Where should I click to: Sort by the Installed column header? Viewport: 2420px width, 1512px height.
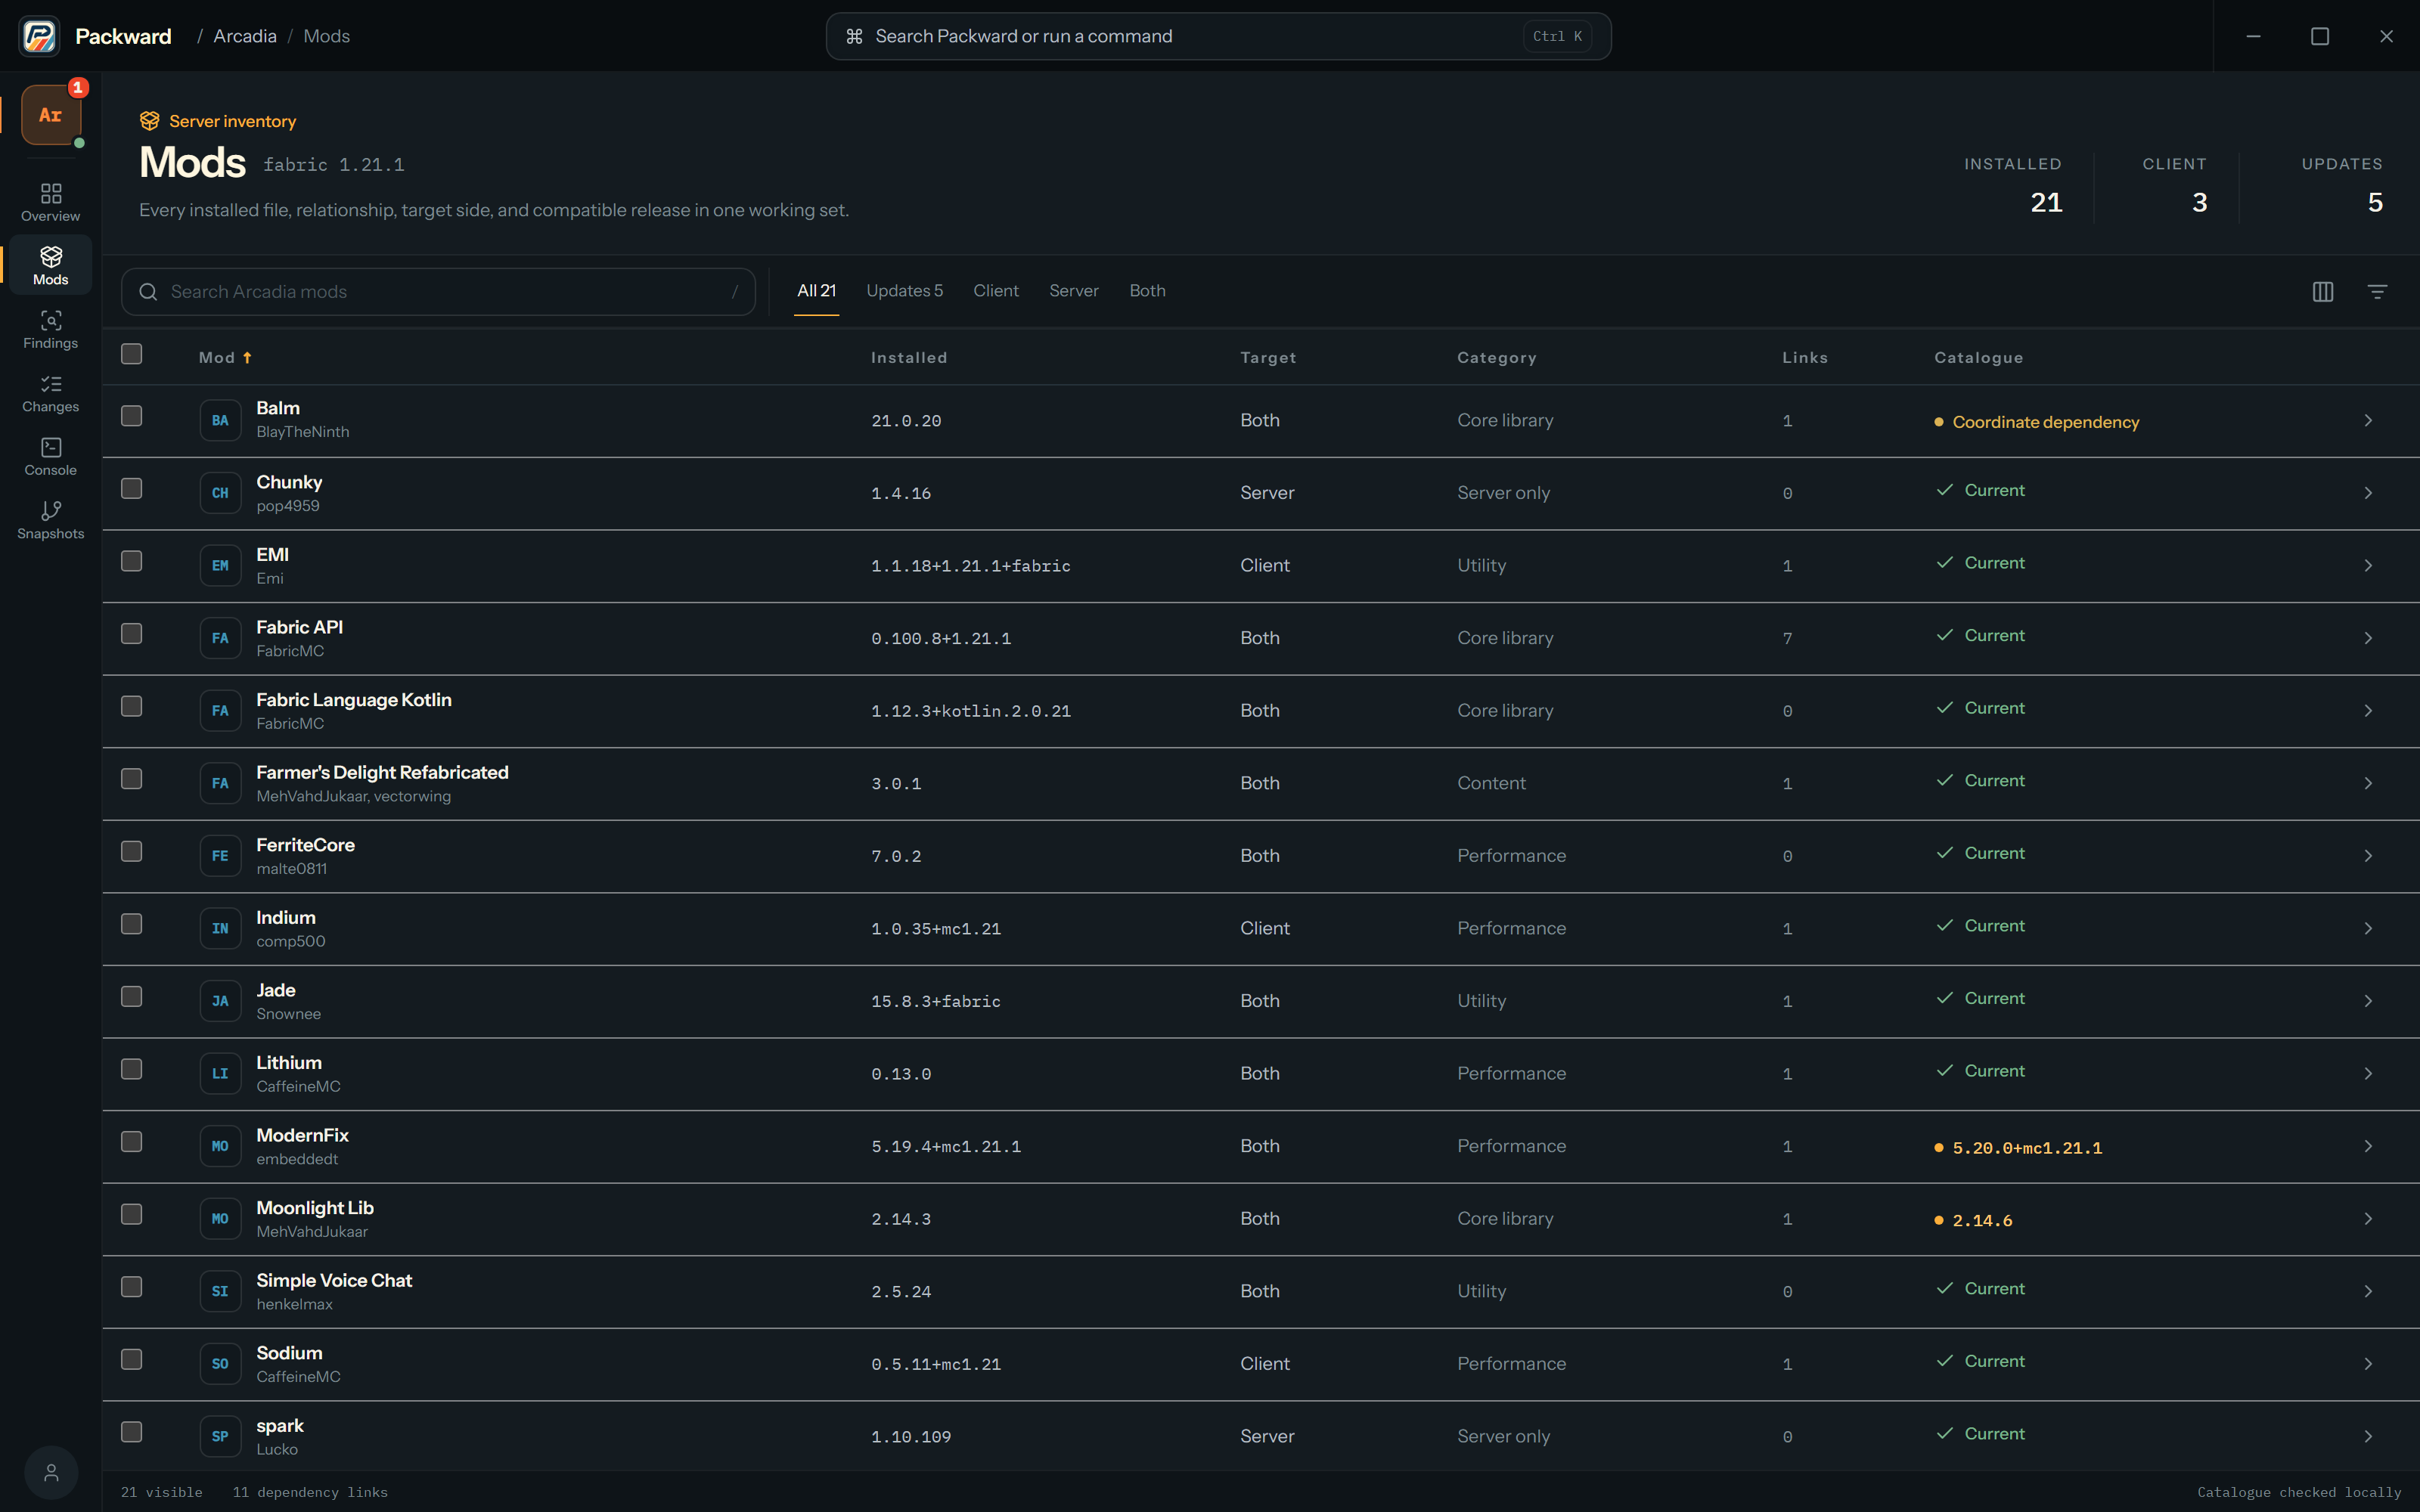[908, 358]
